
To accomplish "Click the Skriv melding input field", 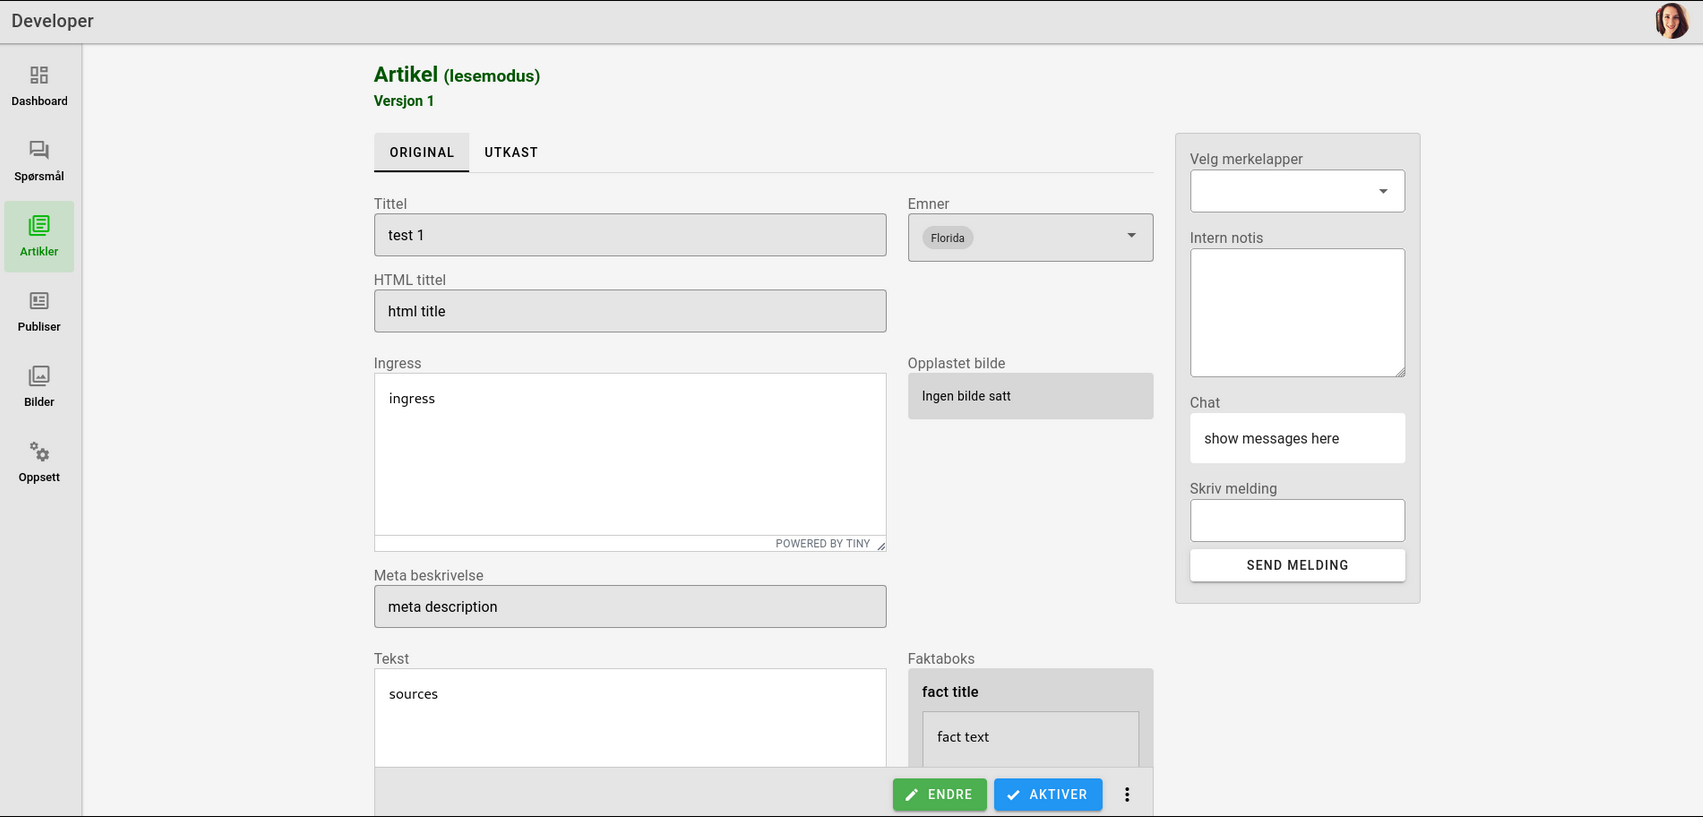I will pyautogui.click(x=1296, y=521).
